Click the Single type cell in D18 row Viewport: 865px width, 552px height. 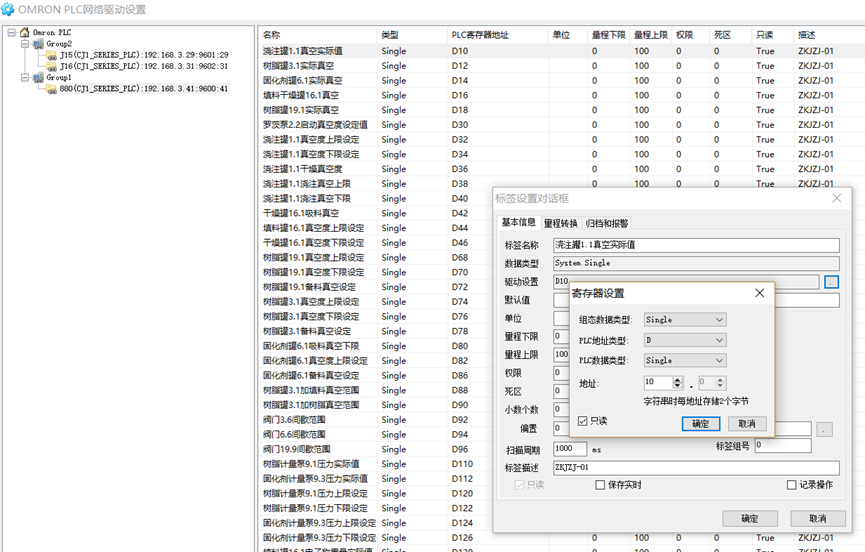point(394,110)
